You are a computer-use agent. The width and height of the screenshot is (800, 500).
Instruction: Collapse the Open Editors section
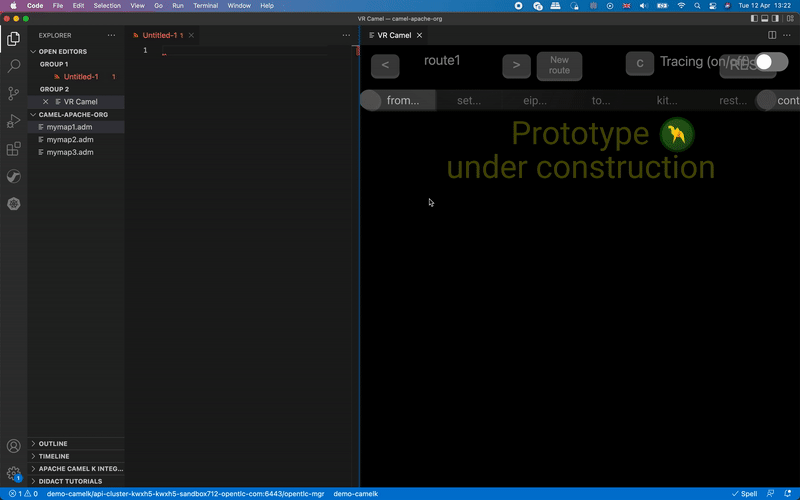point(62,52)
